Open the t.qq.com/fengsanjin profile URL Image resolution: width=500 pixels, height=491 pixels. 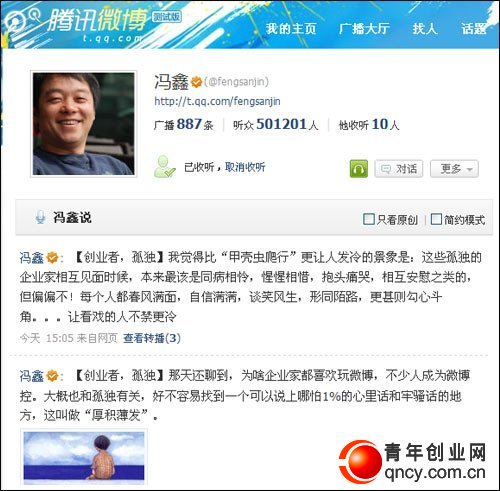click(x=217, y=101)
